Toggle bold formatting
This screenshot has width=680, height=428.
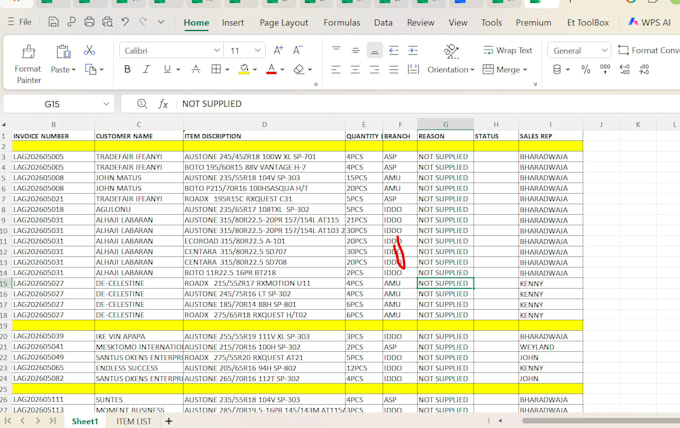[127, 69]
